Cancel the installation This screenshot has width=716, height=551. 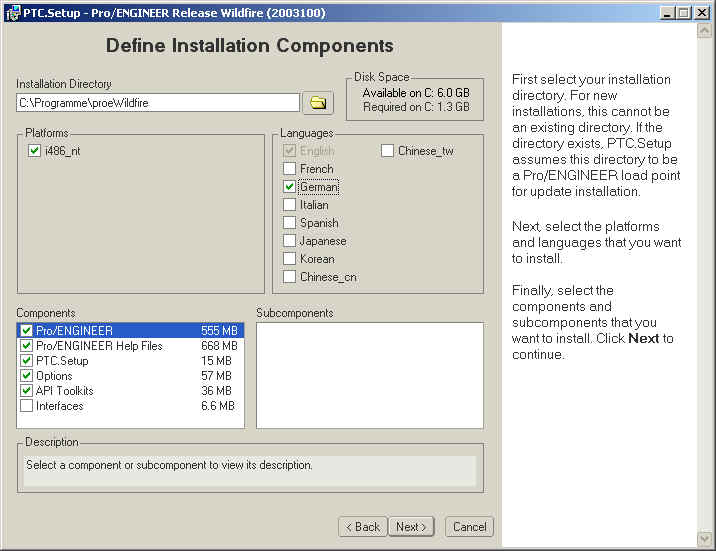tap(469, 527)
